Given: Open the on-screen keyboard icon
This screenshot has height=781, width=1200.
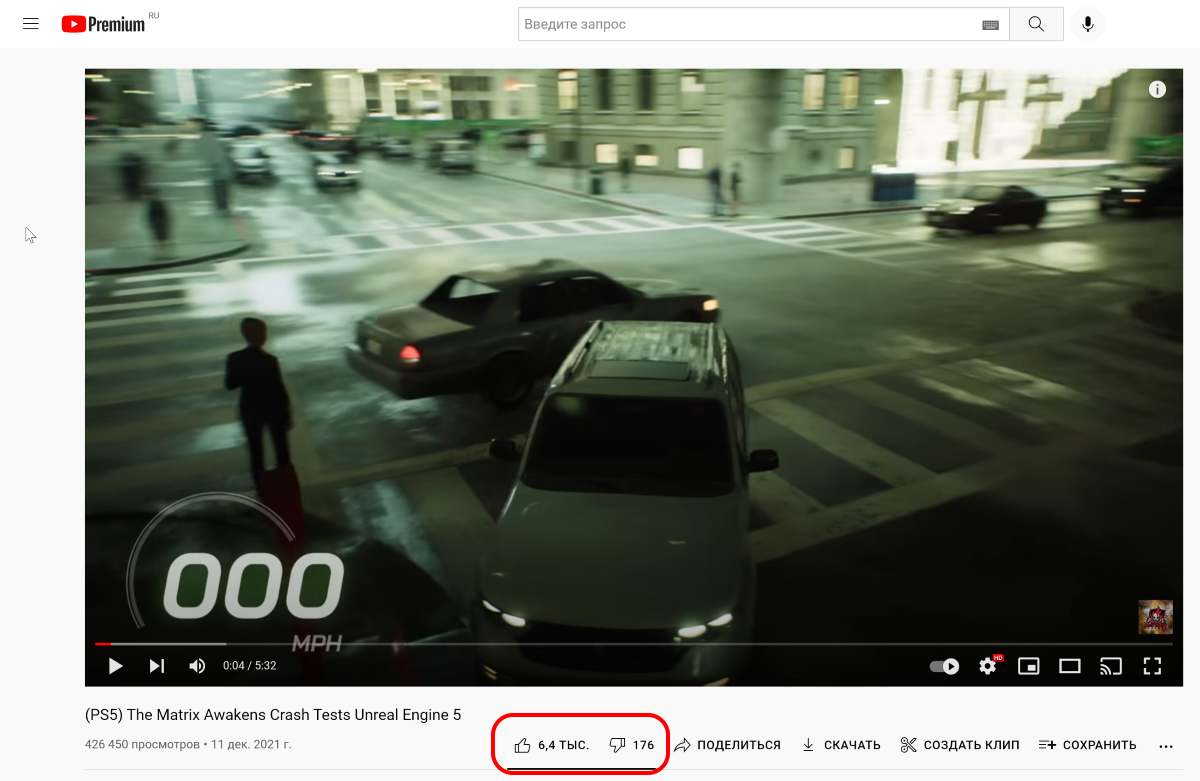Looking at the screenshot, I should pos(990,25).
